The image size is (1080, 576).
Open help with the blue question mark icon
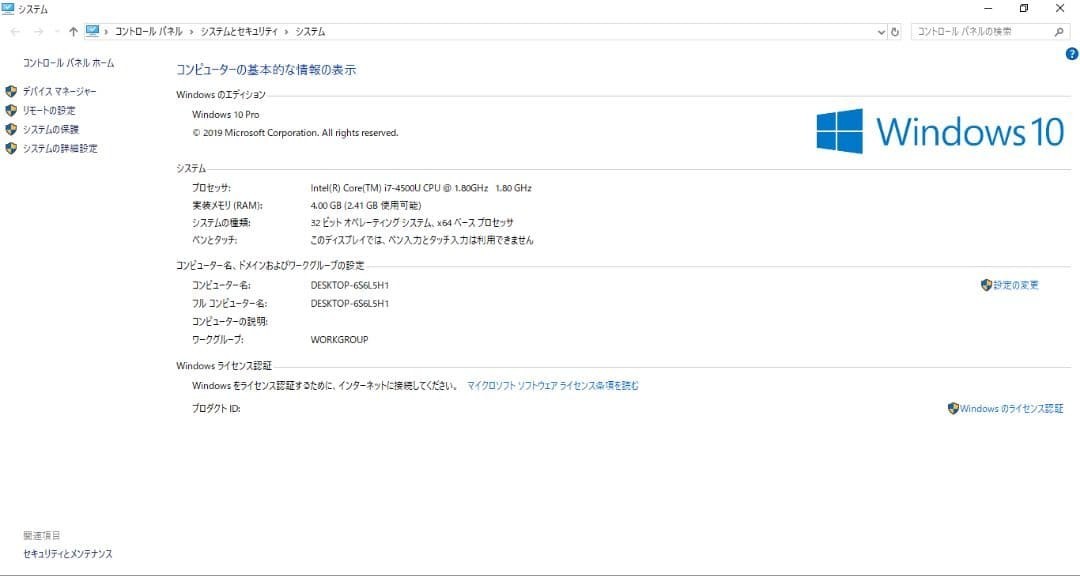(1072, 54)
